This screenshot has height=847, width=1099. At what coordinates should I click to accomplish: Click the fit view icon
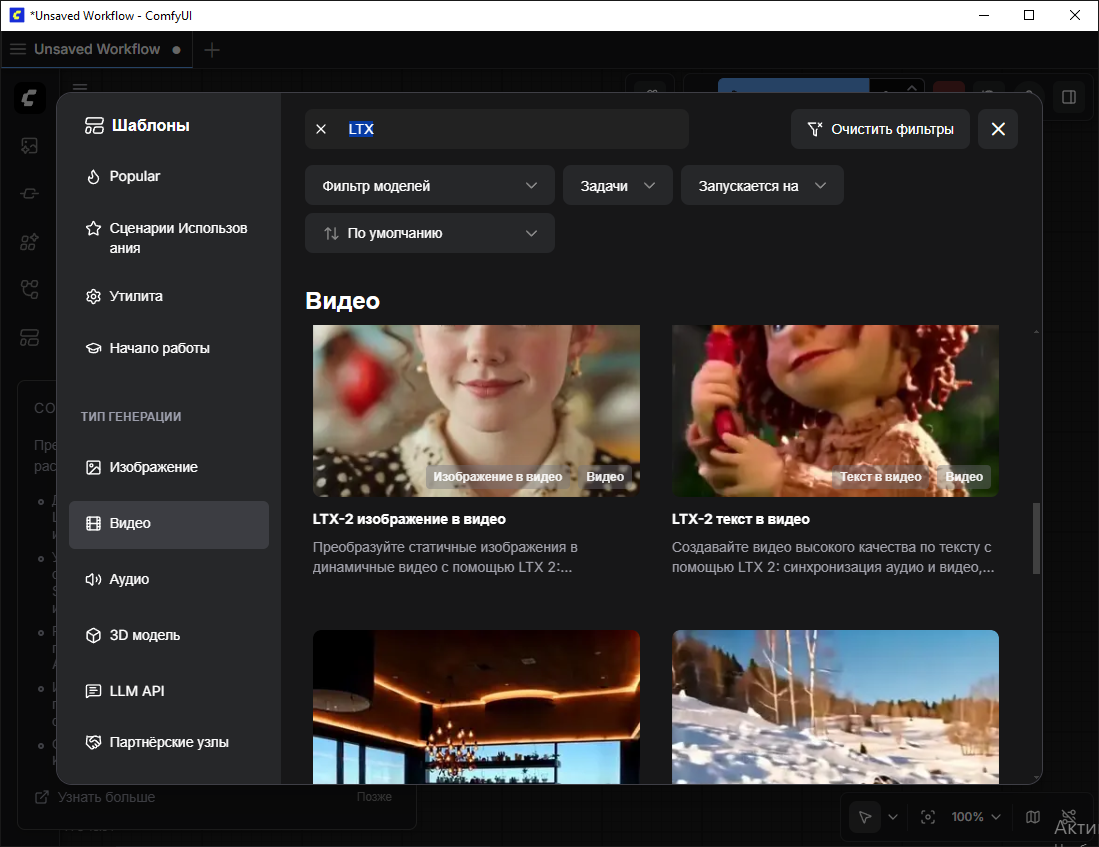click(928, 817)
